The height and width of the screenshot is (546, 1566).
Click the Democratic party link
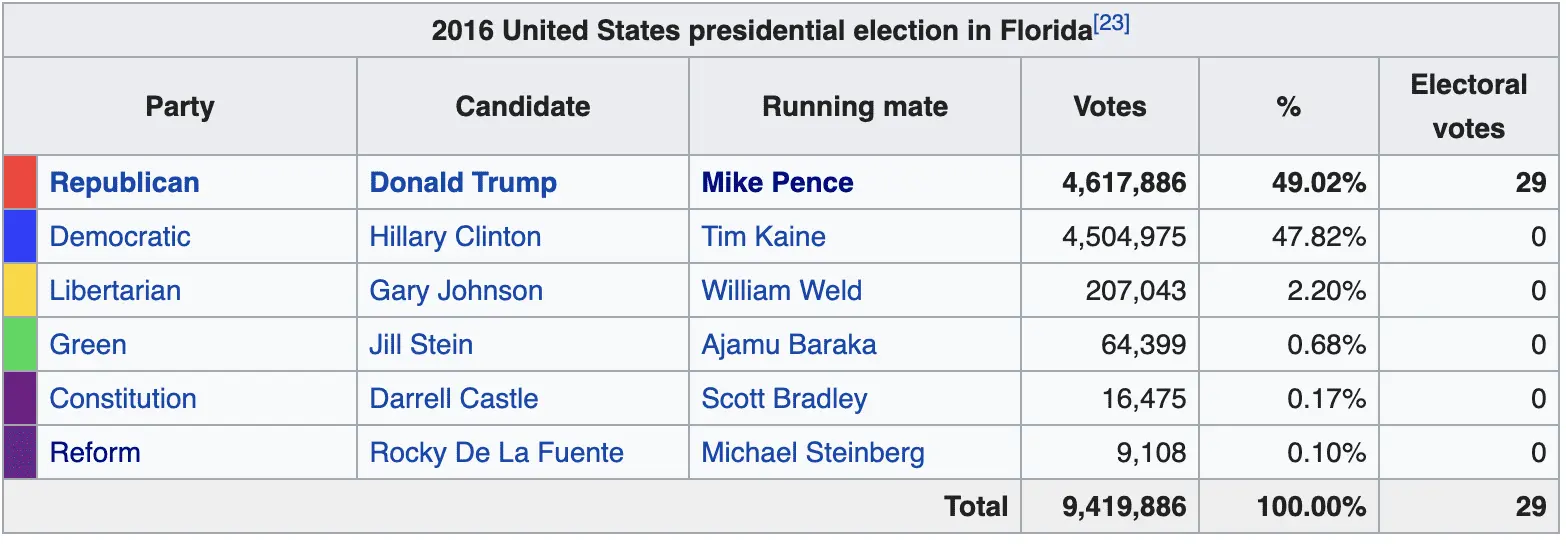coord(119,237)
